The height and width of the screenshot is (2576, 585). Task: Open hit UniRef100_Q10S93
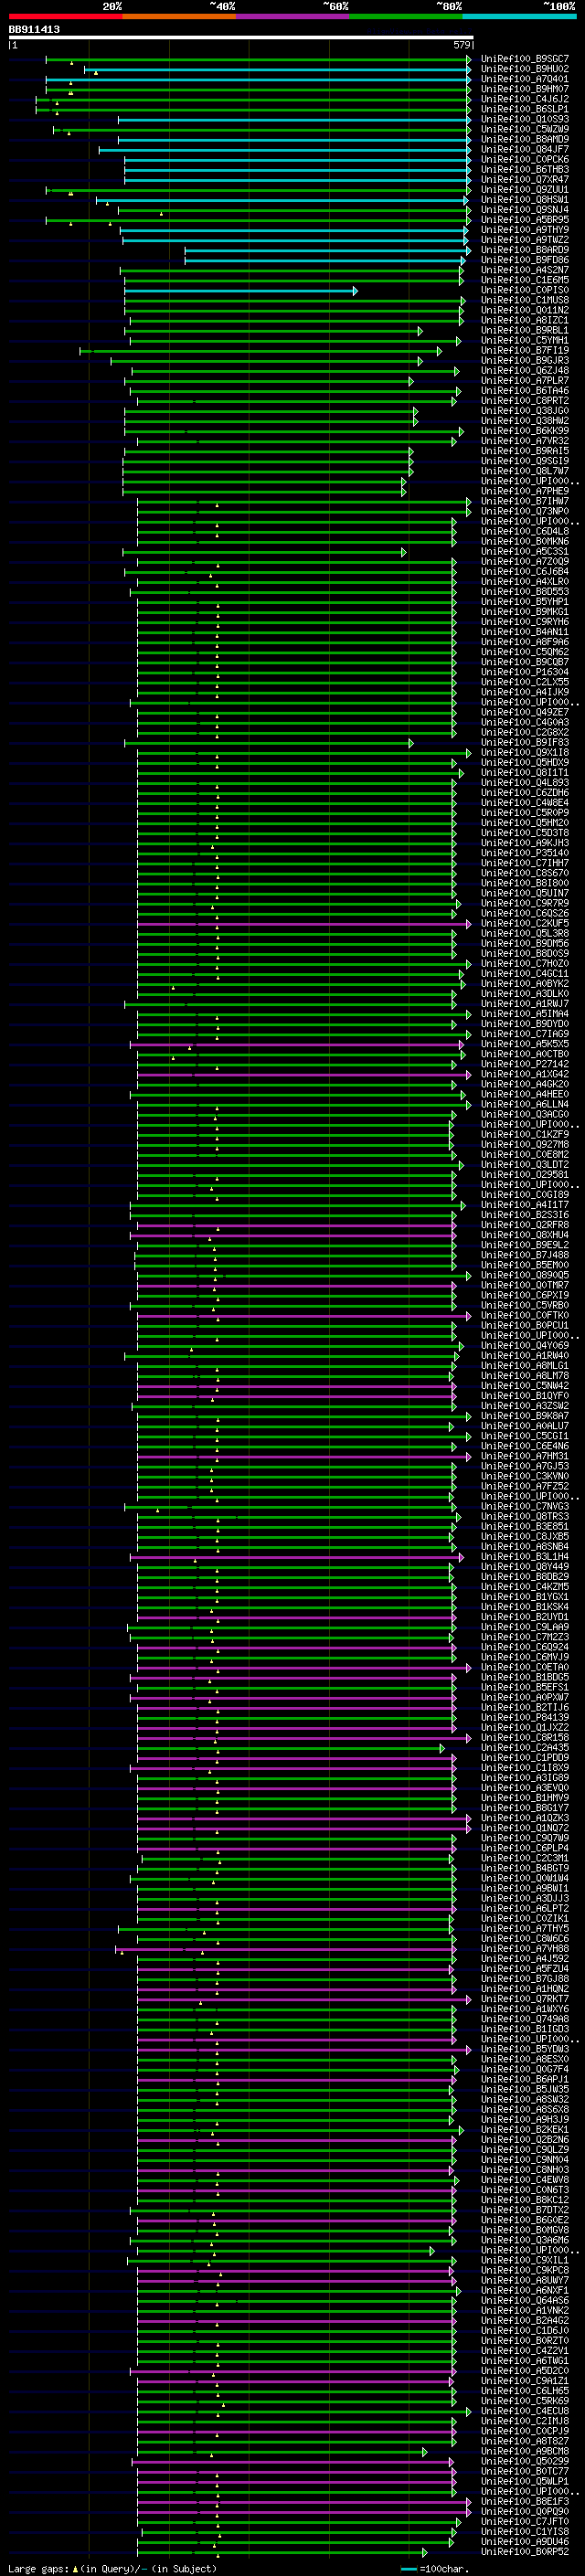click(x=525, y=119)
